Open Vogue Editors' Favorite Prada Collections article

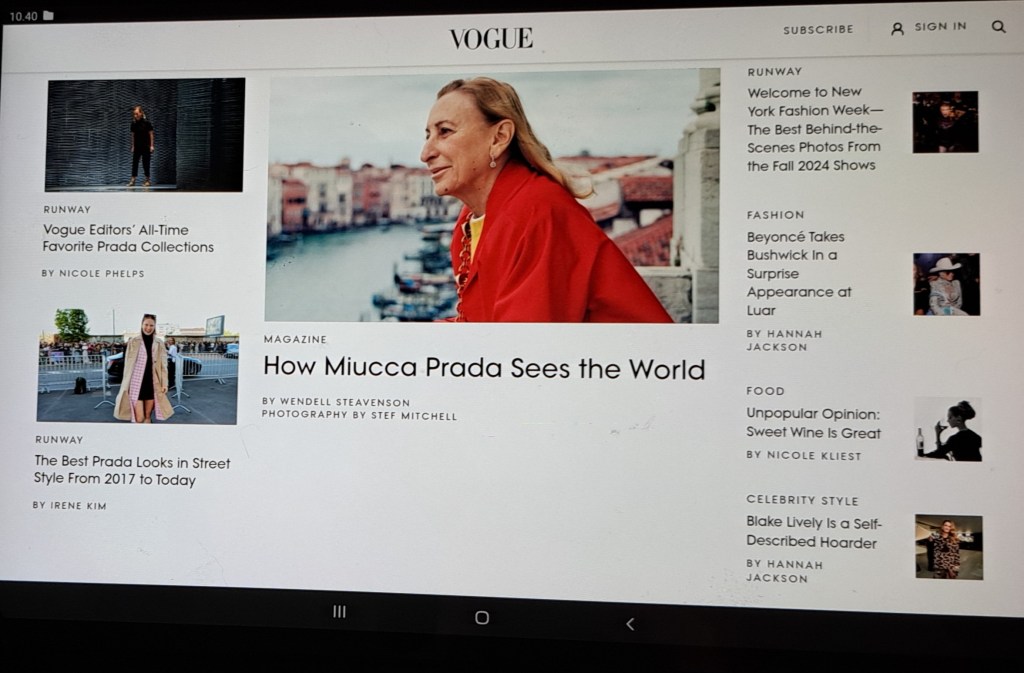pos(128,238)
